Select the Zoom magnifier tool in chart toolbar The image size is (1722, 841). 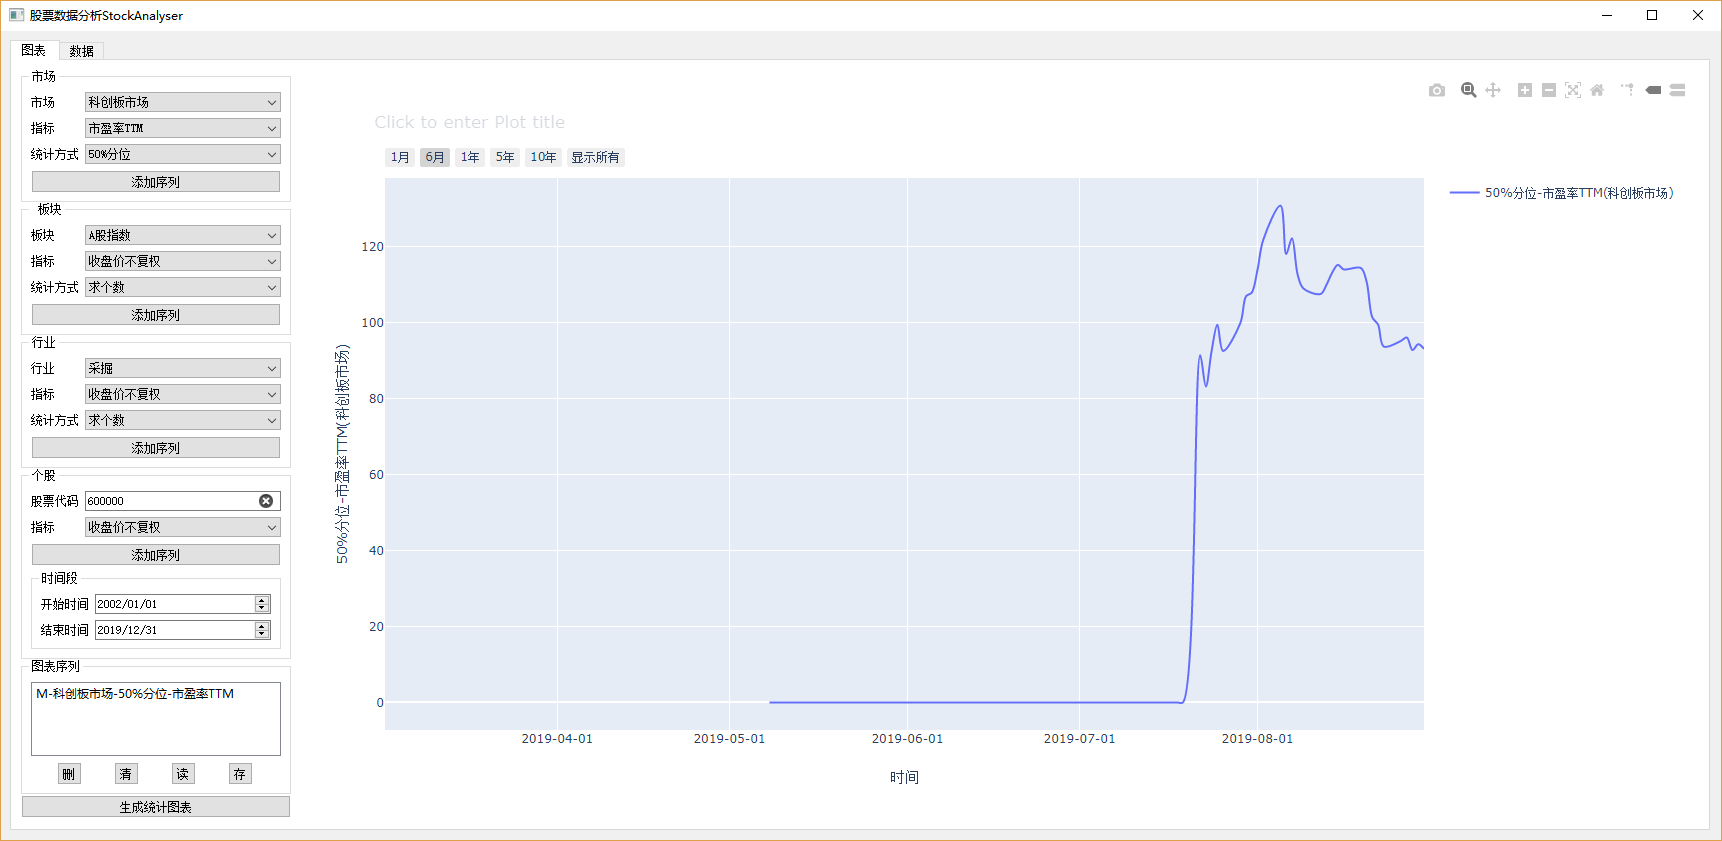(1468, 90)
